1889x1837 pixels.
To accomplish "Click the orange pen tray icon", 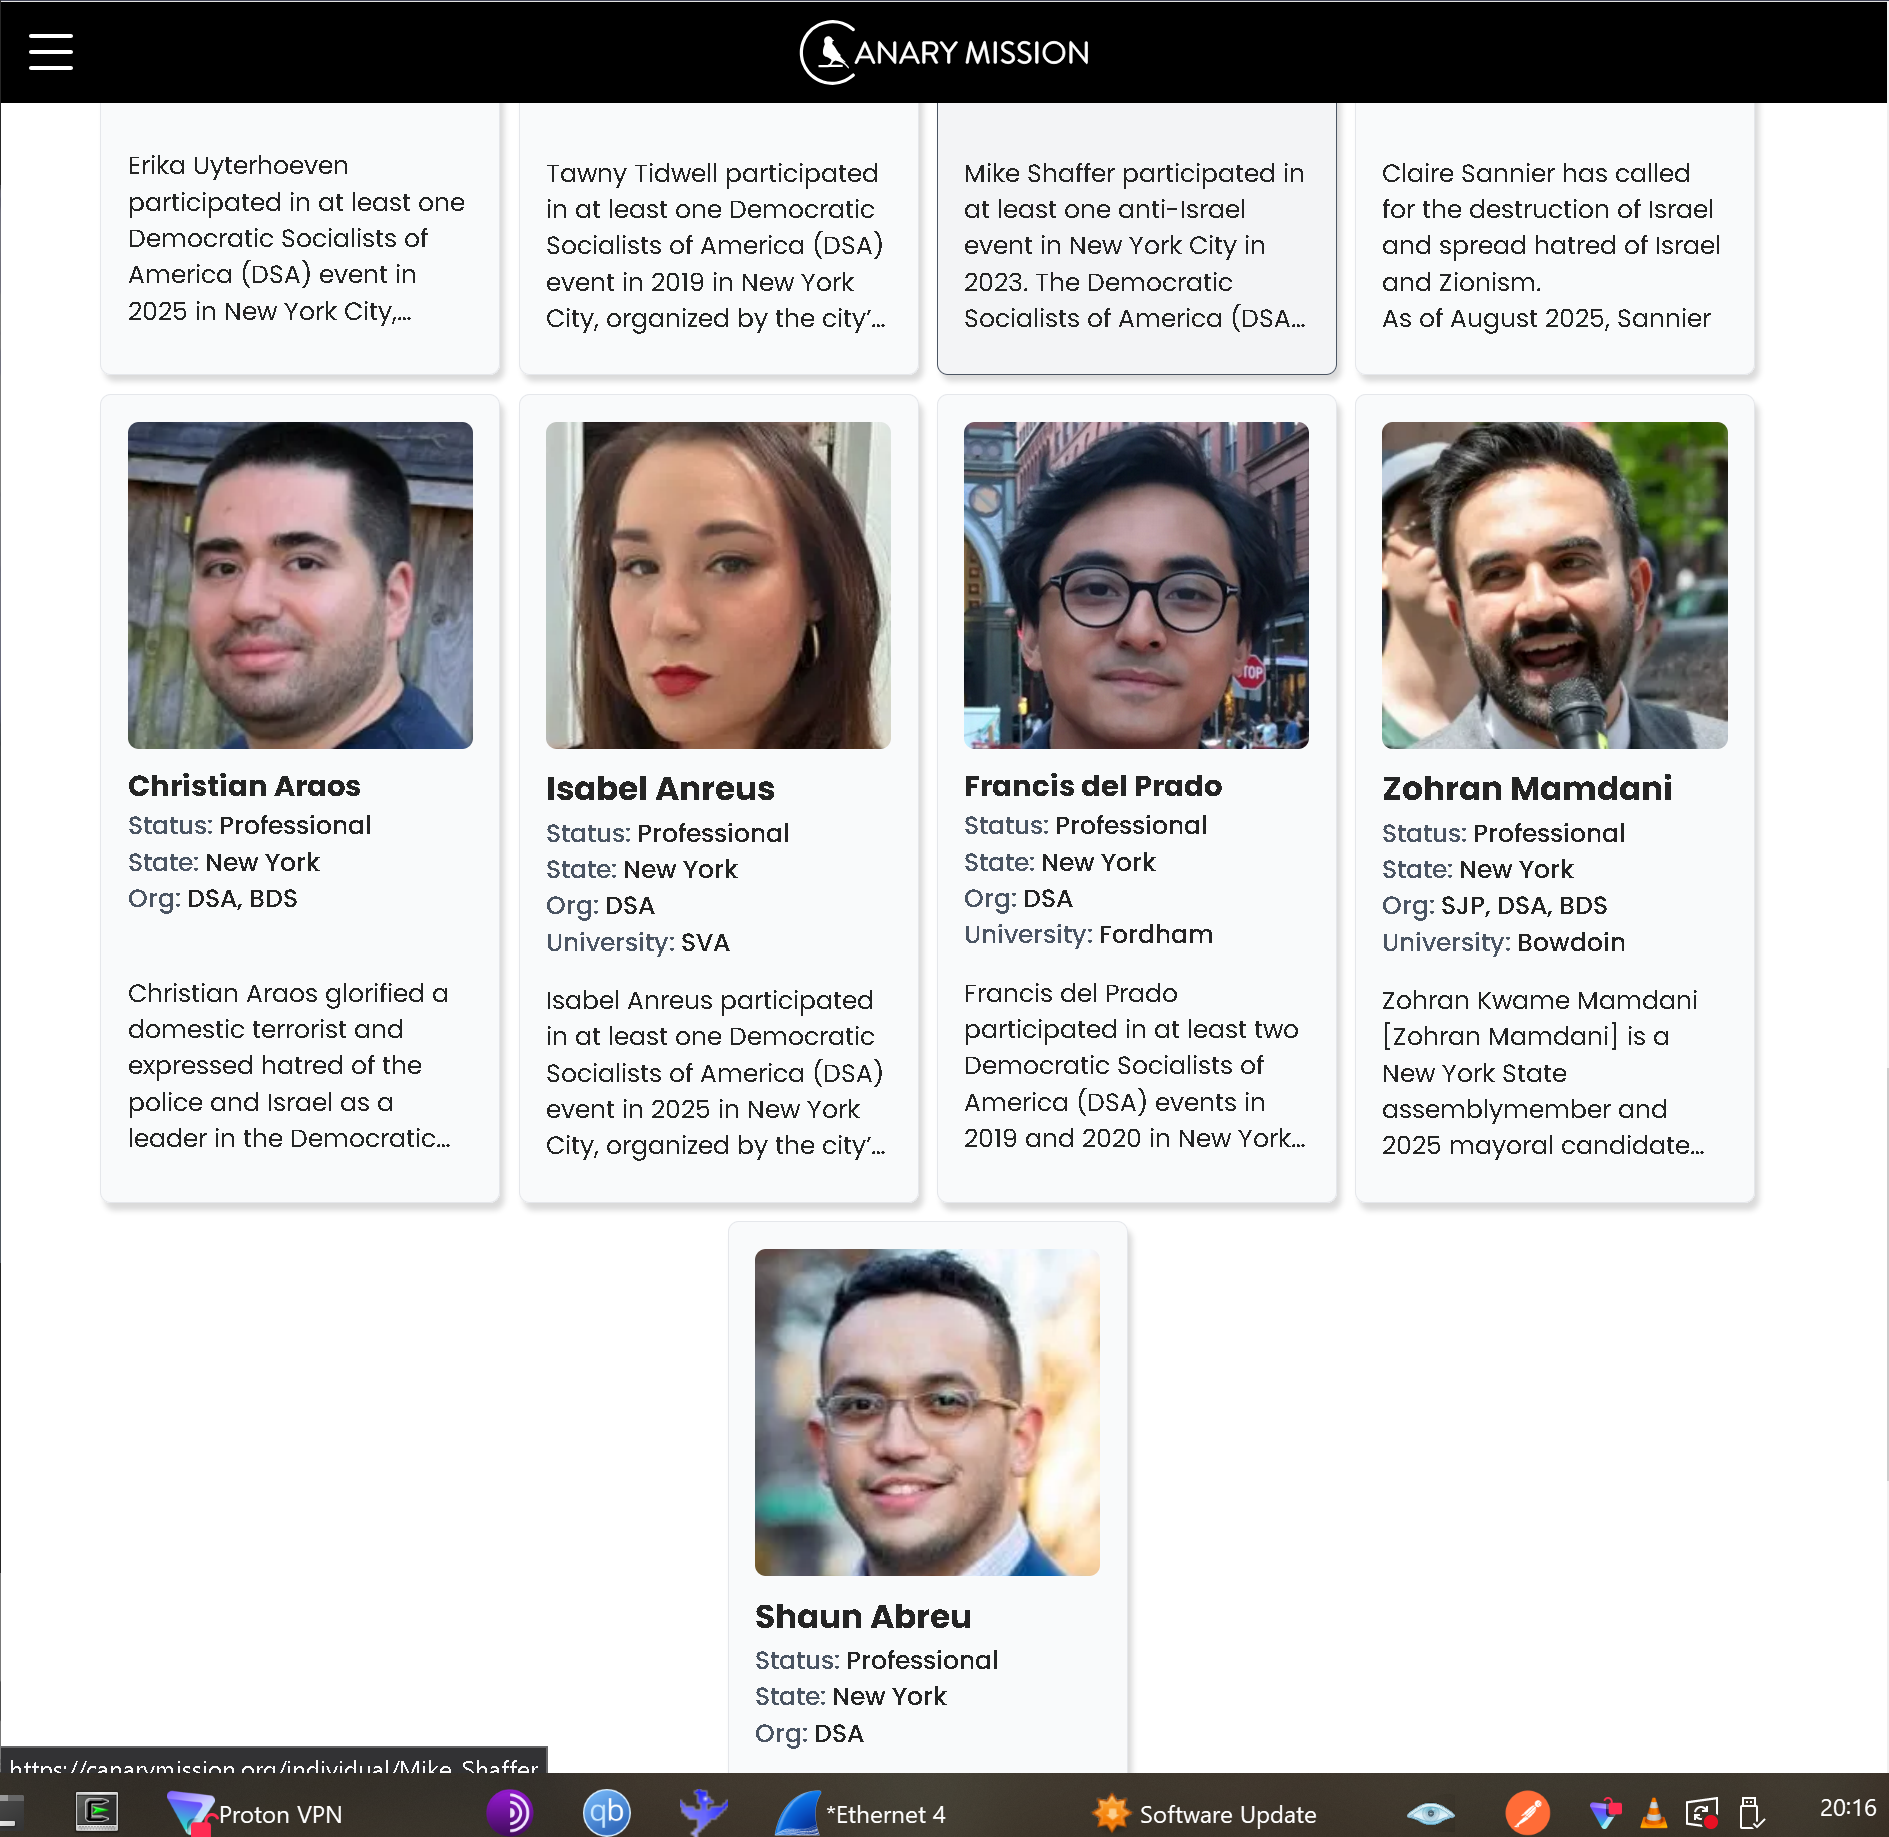I will (1528, 1813).
